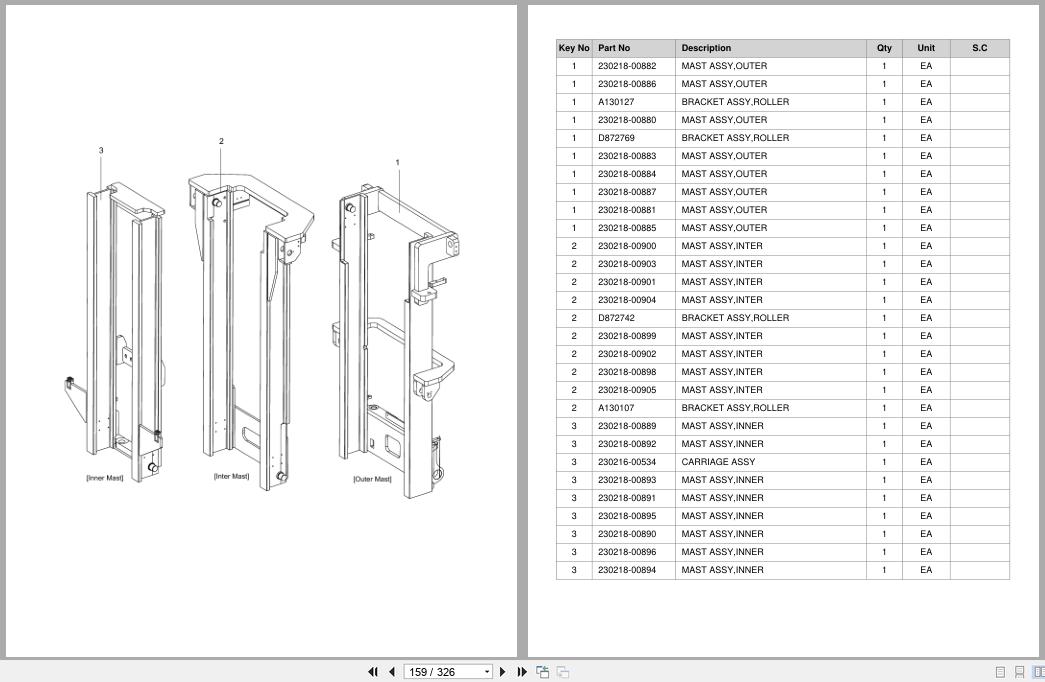This screenshot has width=1045, height=682.
Task: Click the Description column header
Action: tap(770, 48)
